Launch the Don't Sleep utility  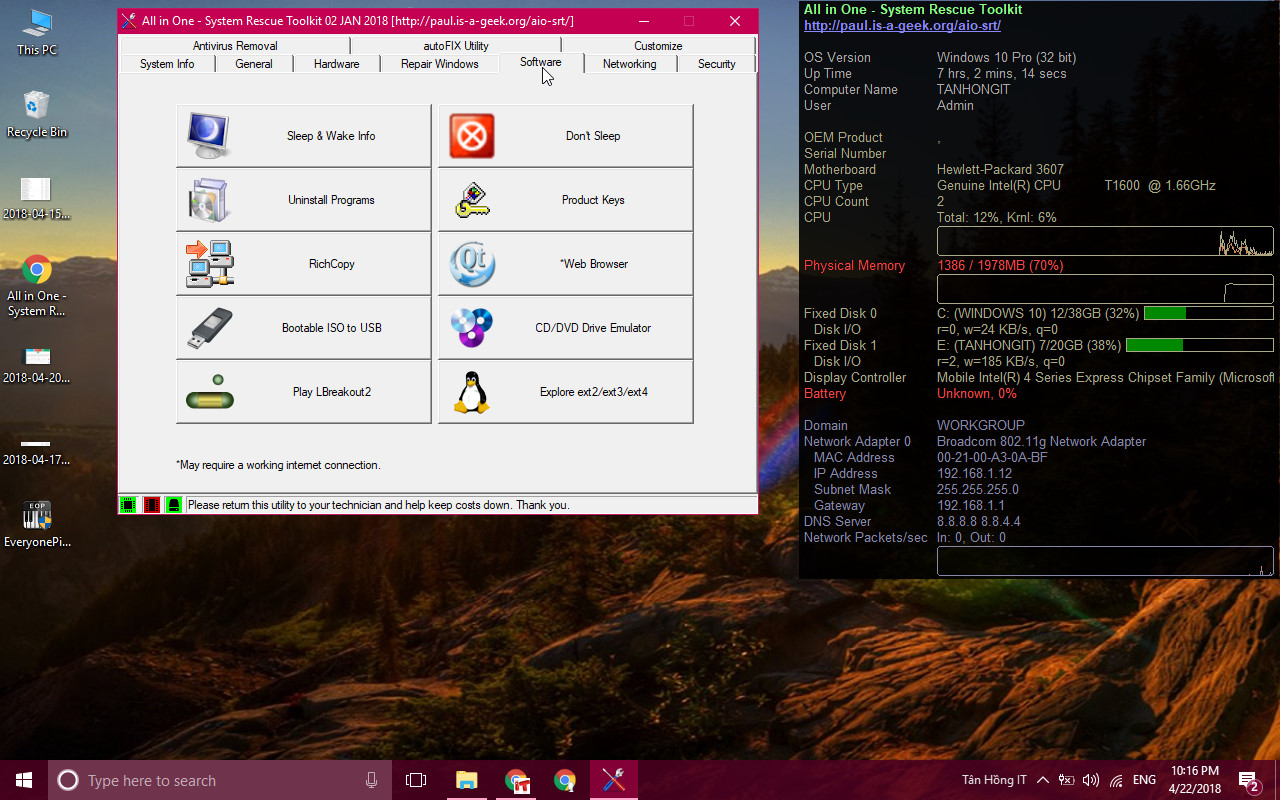pos(566,136)
